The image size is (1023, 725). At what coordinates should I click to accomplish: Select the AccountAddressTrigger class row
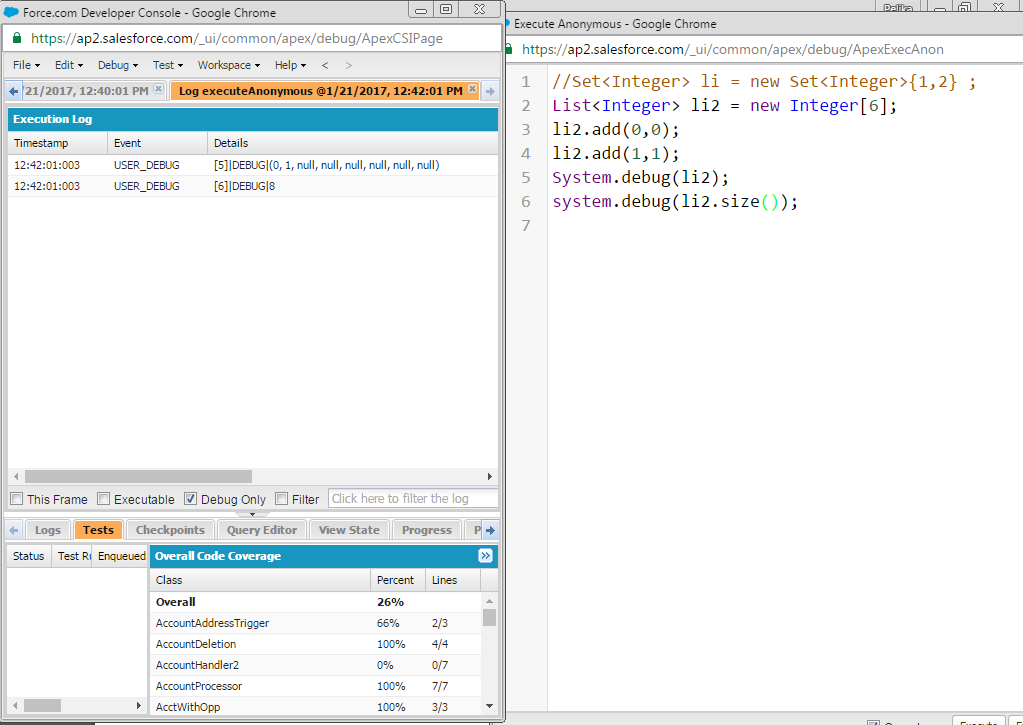pyautogui.click(x=212, y=623)
